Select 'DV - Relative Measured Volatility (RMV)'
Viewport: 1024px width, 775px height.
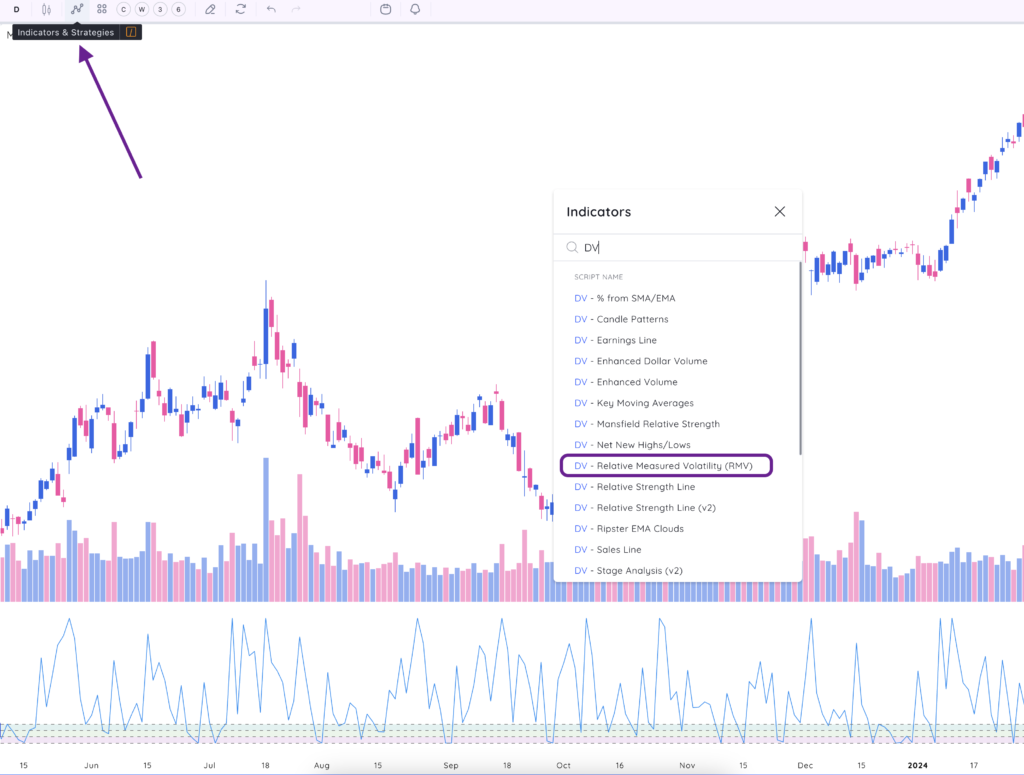(x=666, y=465)
